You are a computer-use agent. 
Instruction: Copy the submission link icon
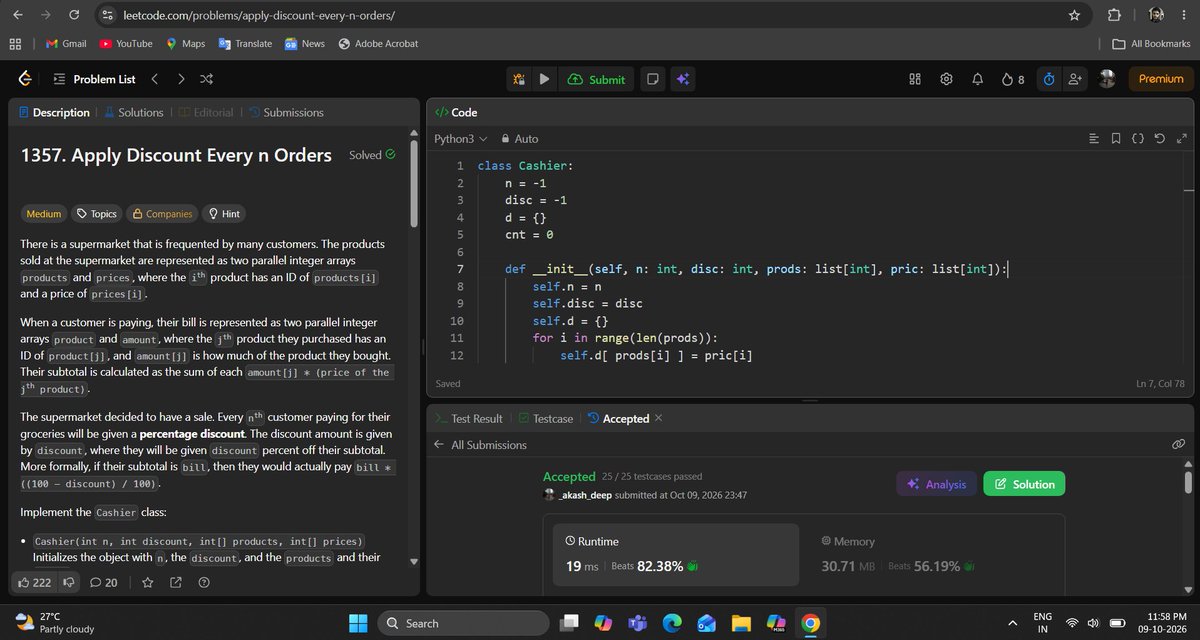1178,444
